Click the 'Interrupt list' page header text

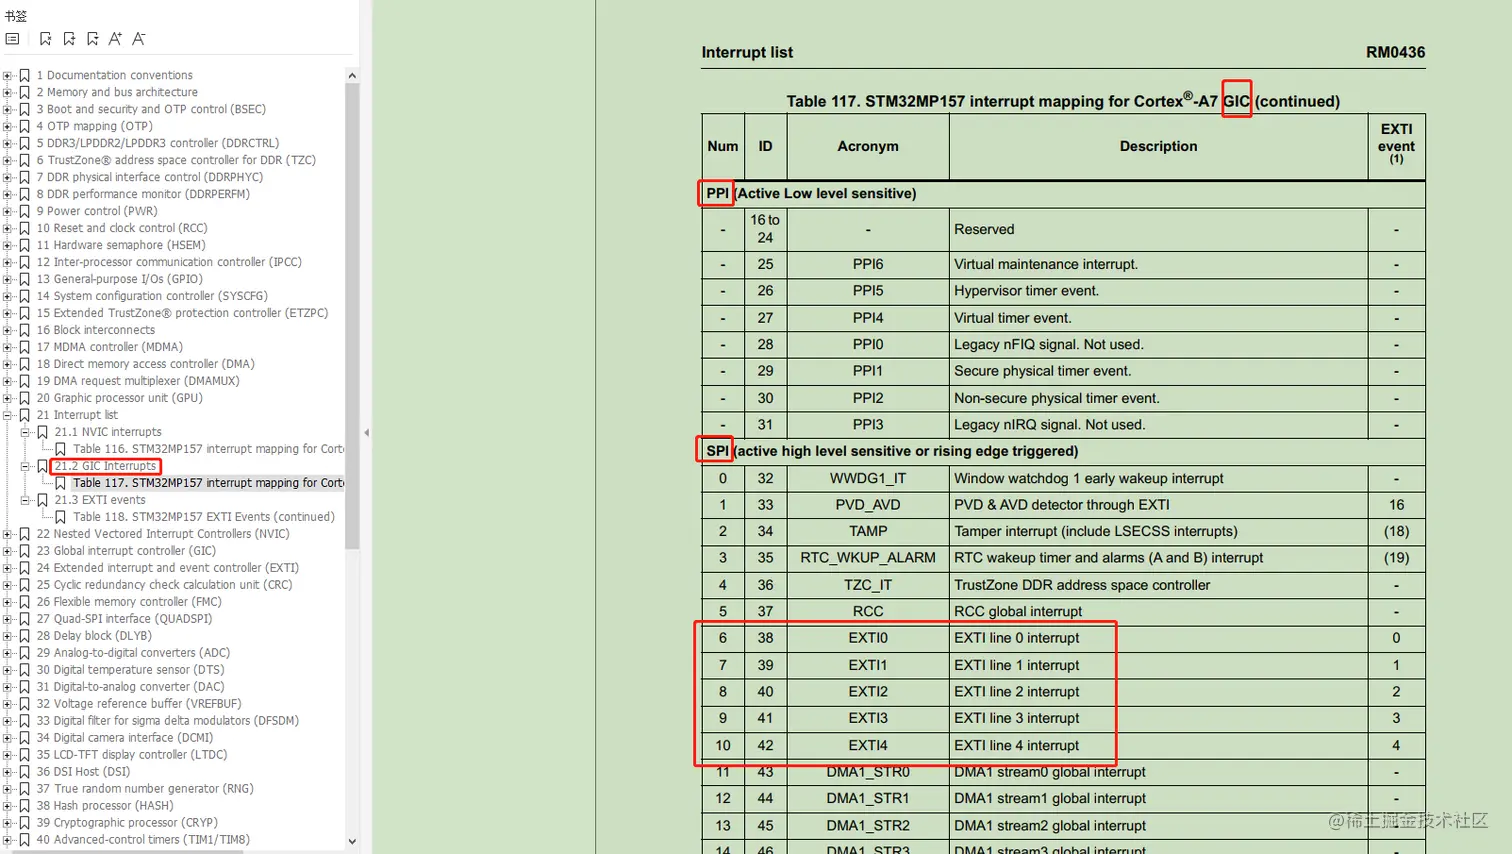[747, 52]
